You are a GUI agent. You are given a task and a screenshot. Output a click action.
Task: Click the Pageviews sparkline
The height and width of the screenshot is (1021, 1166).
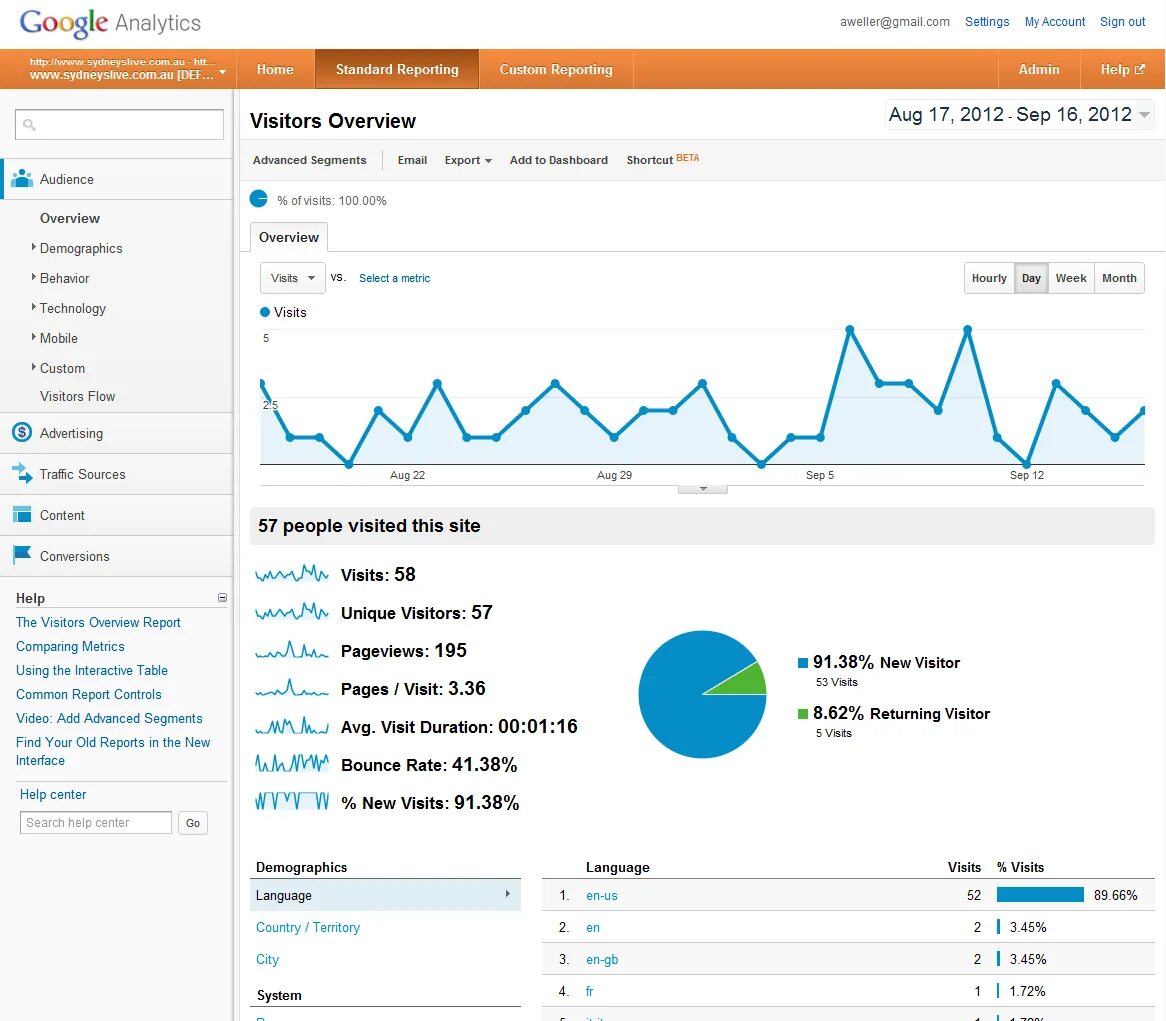click(x=292, y=650)
